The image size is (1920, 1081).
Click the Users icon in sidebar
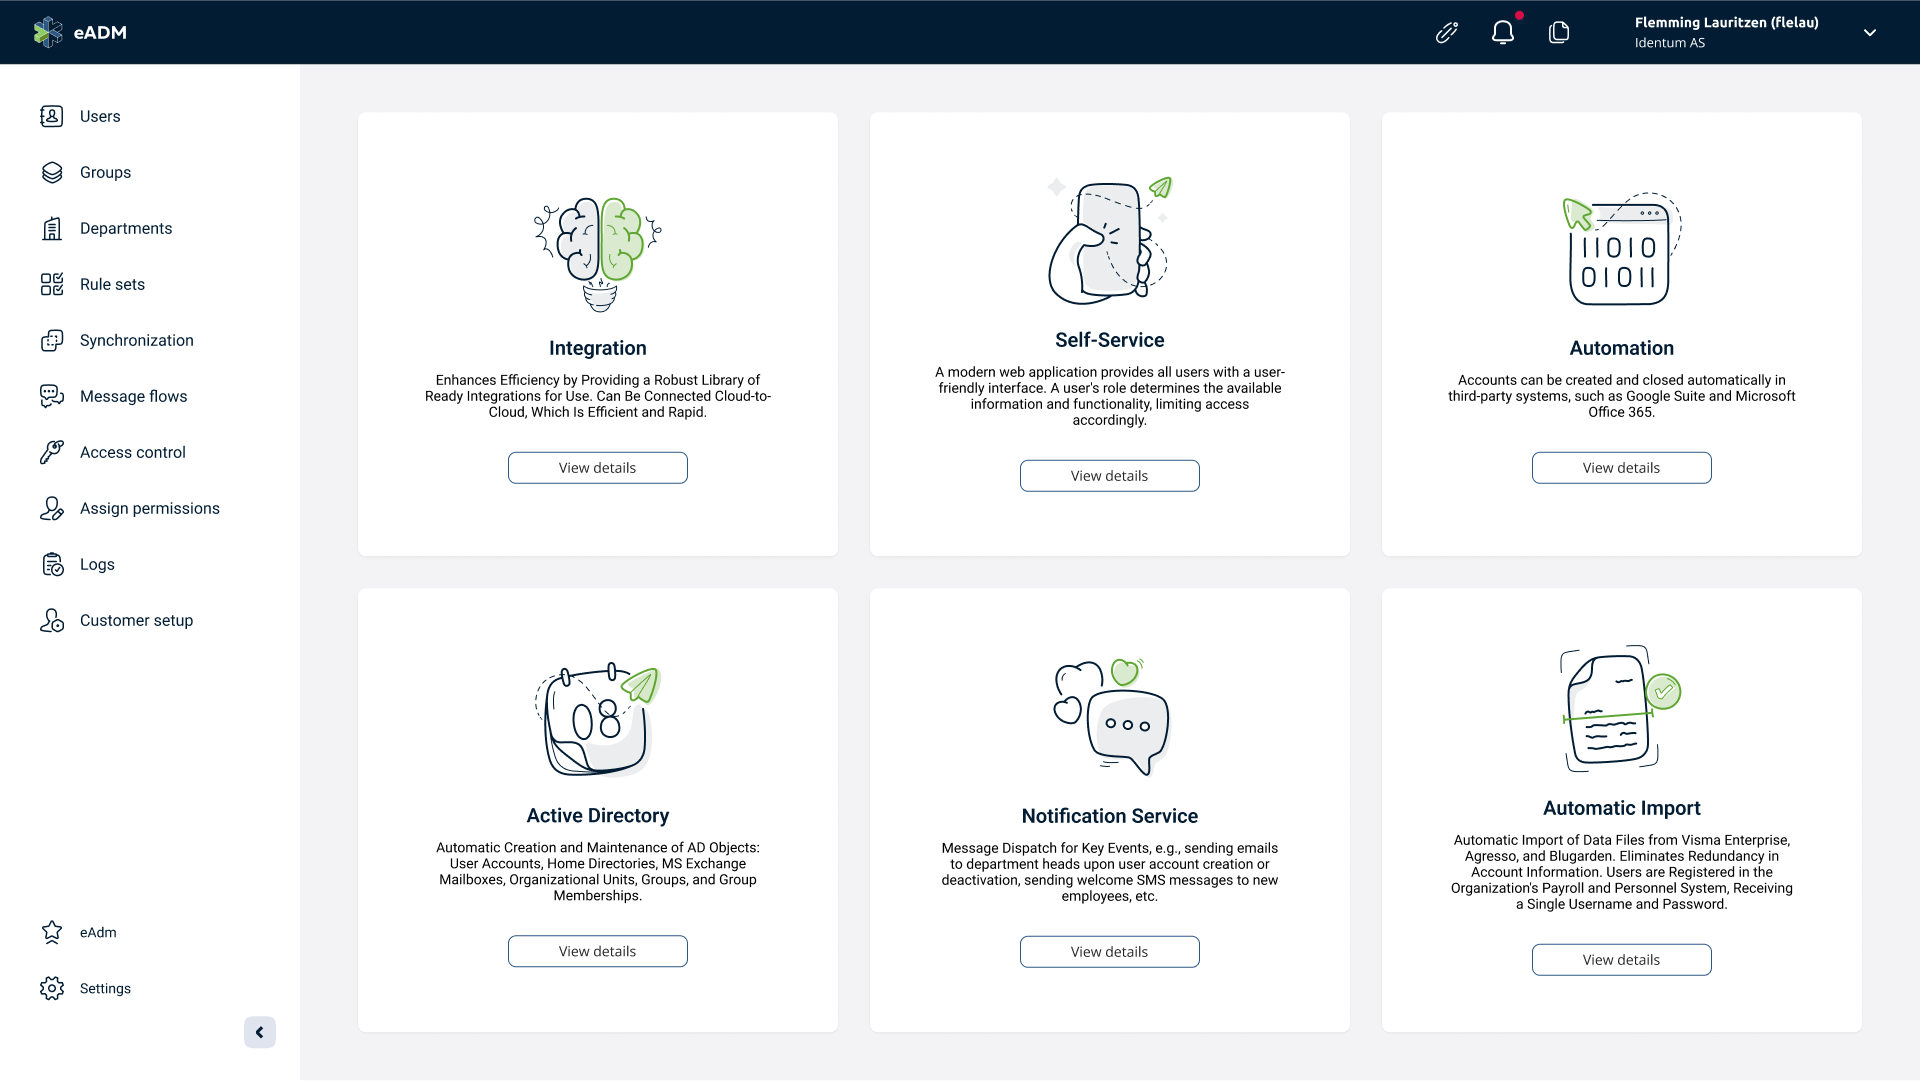pyautogui.click(x=51, y=116)
